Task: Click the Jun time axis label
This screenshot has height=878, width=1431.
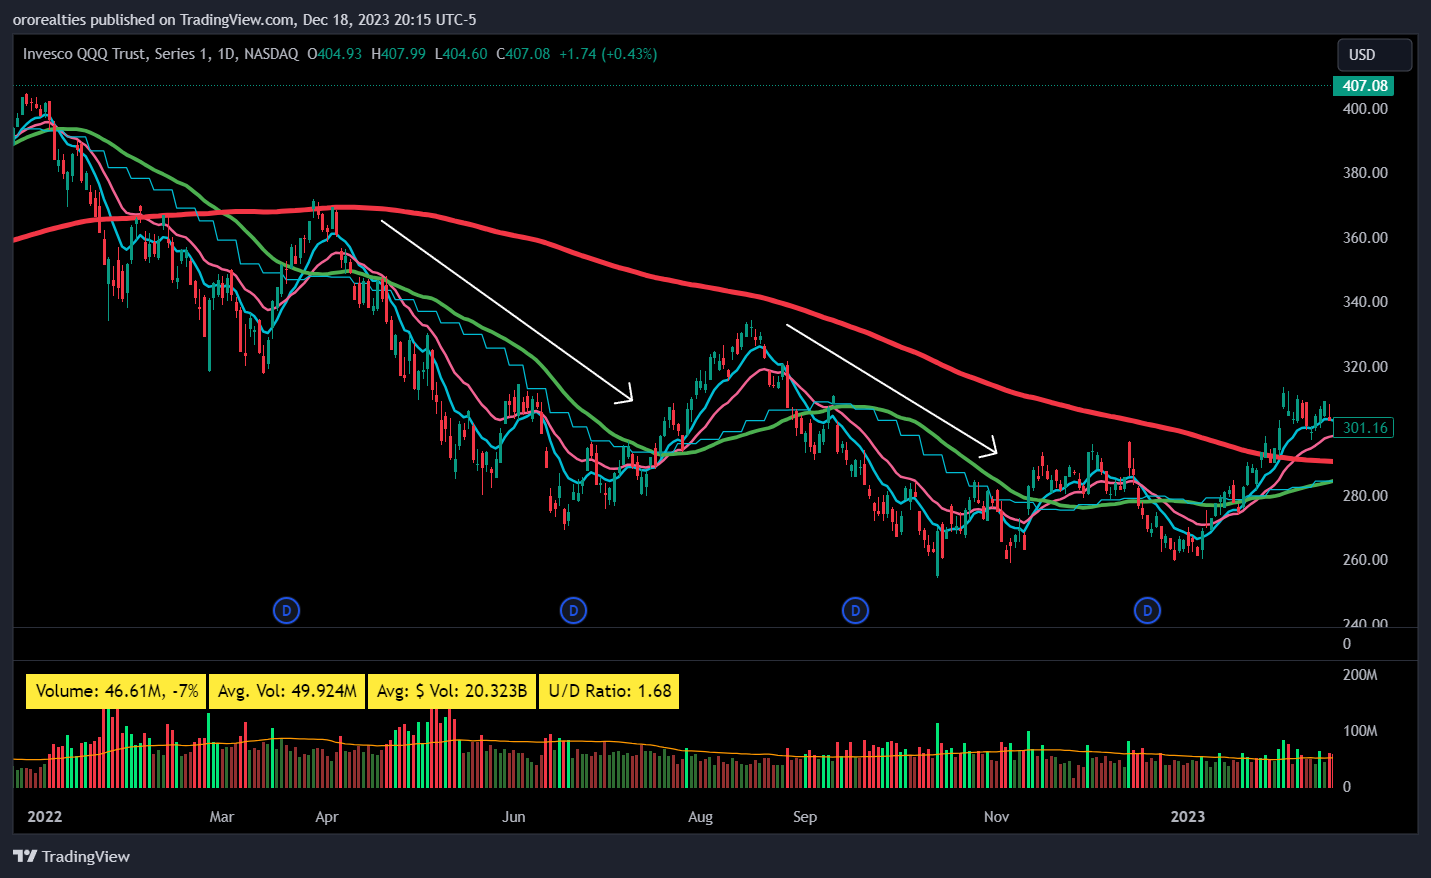Action: click(x=513, y=817)
